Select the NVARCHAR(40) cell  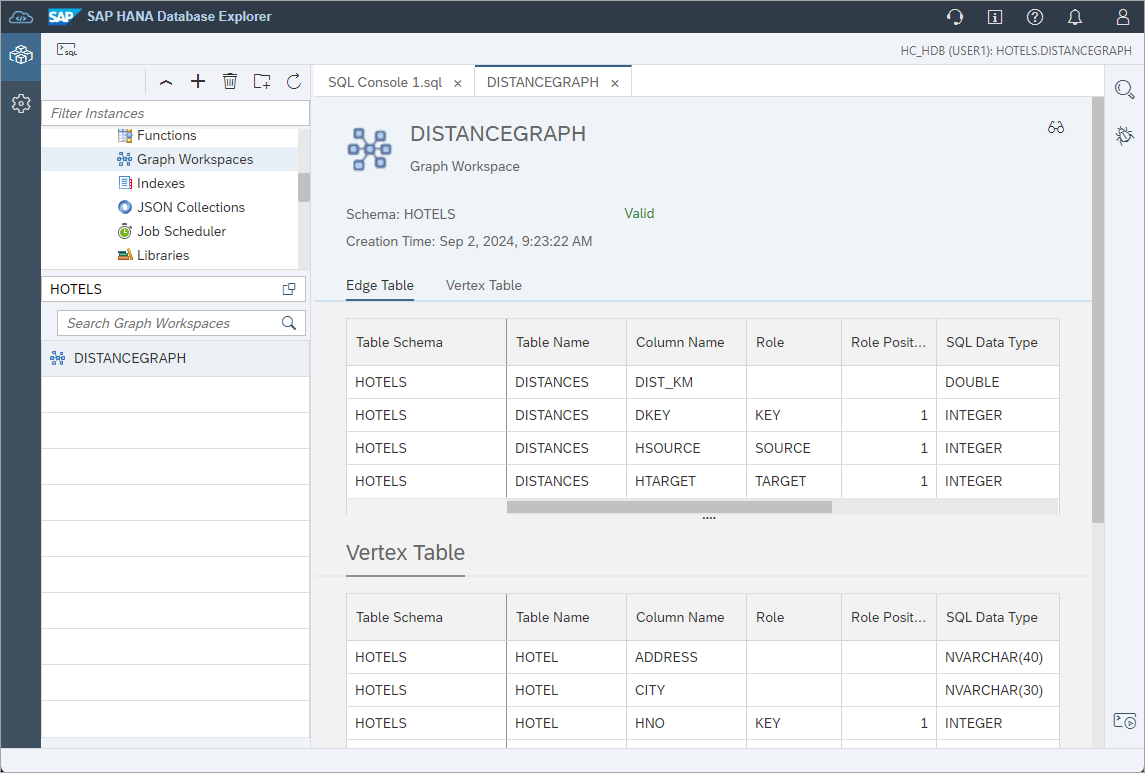click(x=997, y=658)
